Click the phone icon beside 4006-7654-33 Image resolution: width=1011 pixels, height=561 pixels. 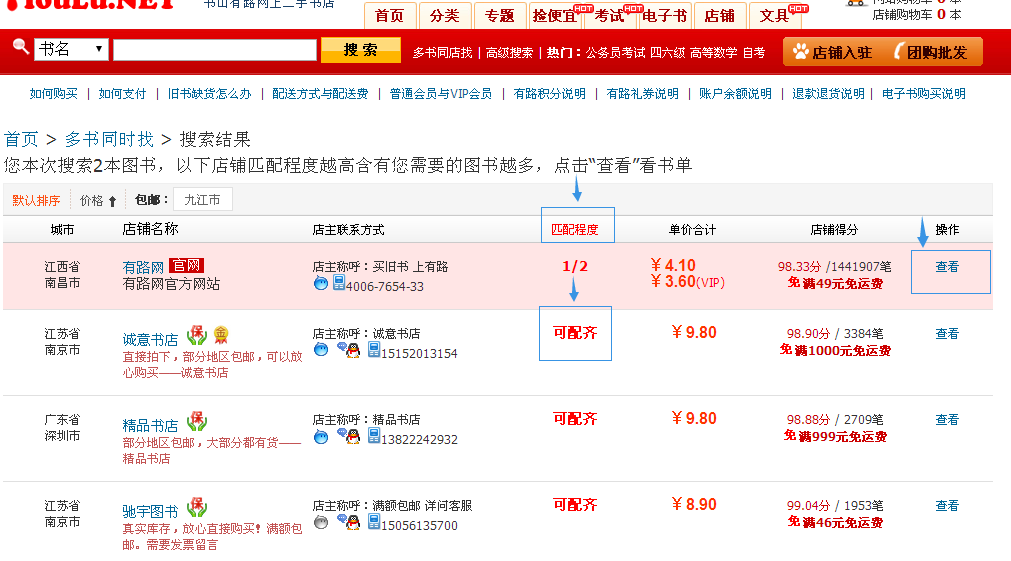(x=339, y=282)
